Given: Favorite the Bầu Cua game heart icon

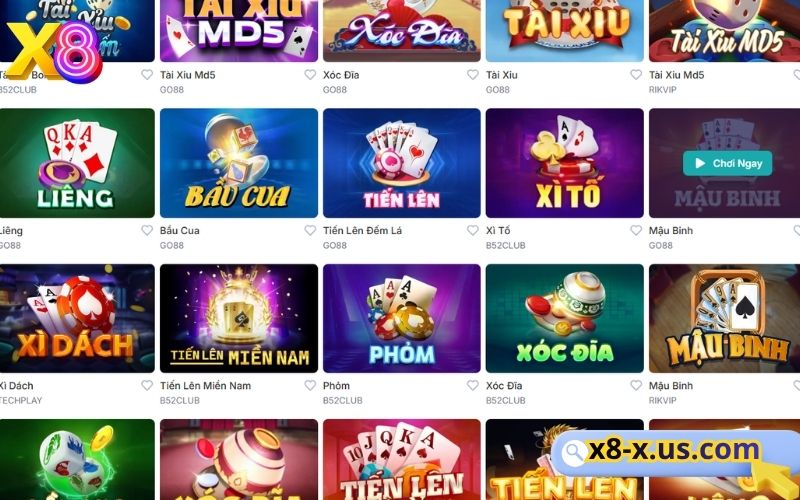Looking at the screenshot, I should [310, 231].
